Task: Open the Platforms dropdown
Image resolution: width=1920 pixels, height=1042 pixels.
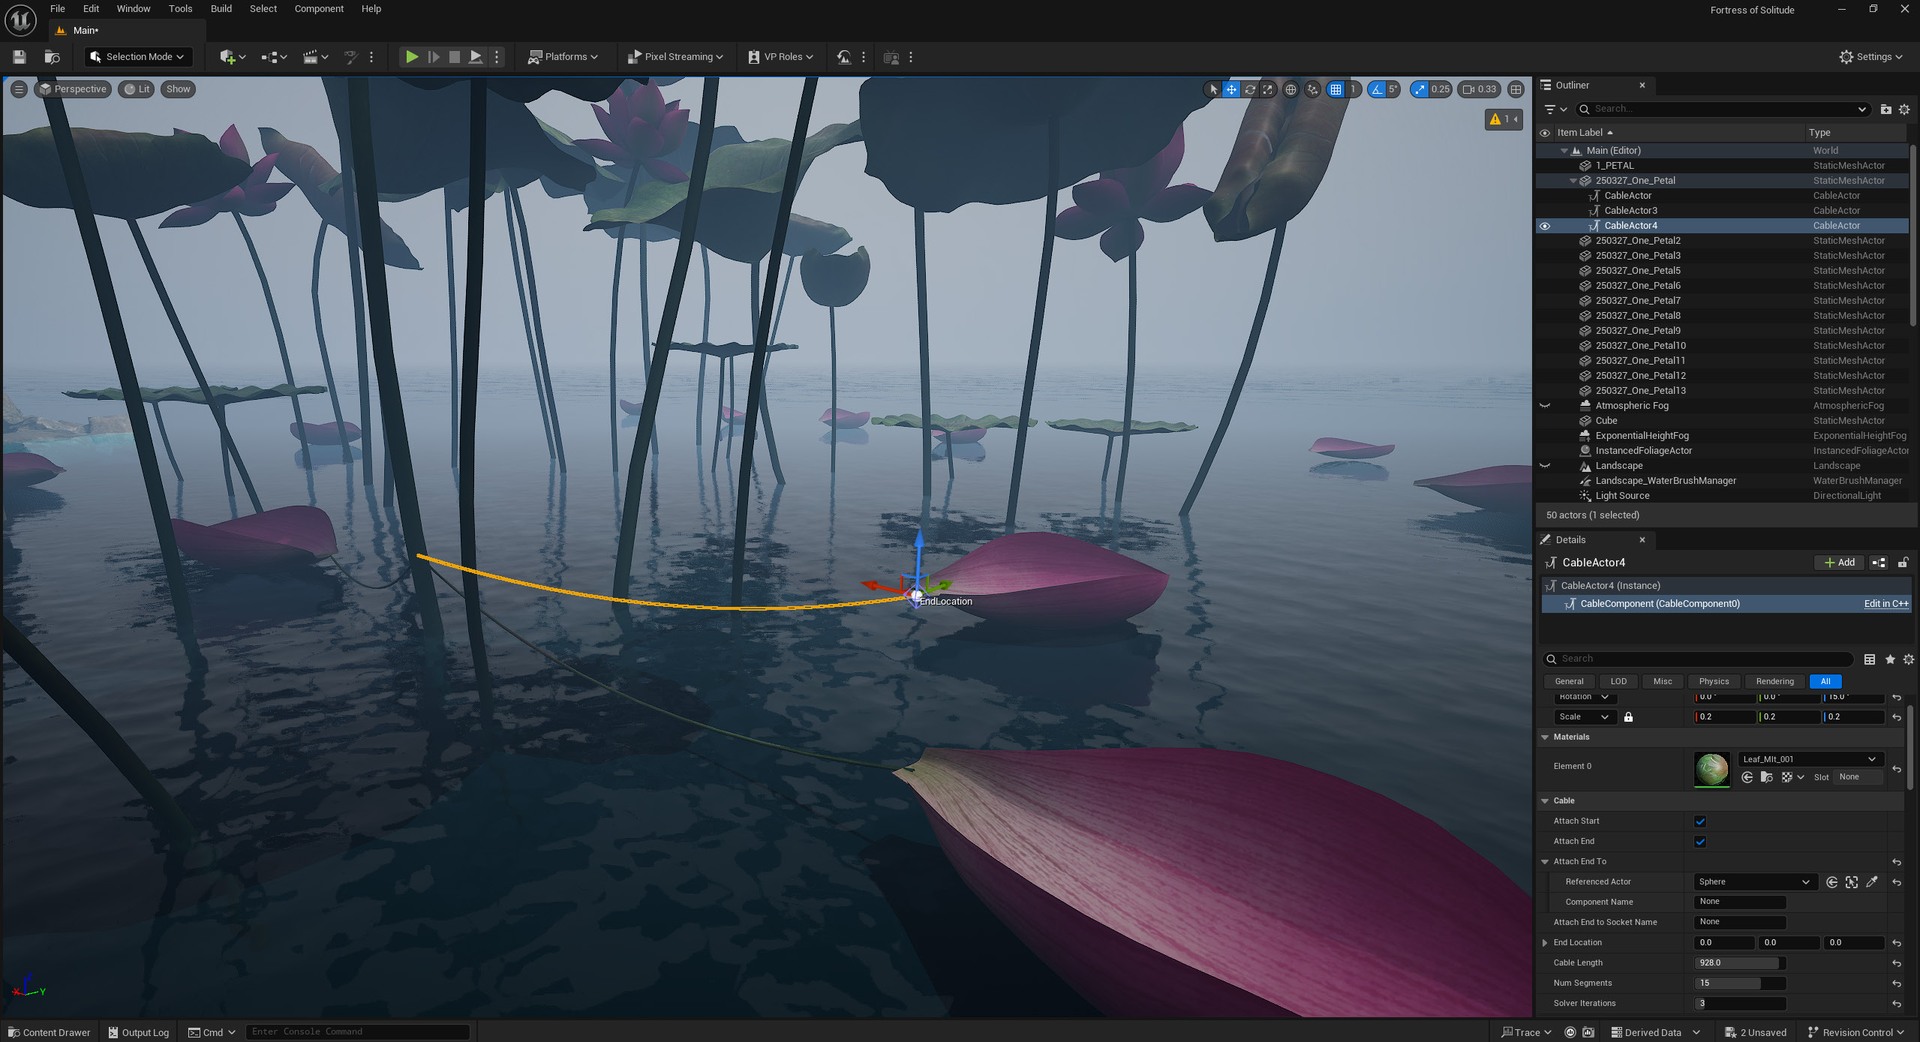Action: click(563, 57)
